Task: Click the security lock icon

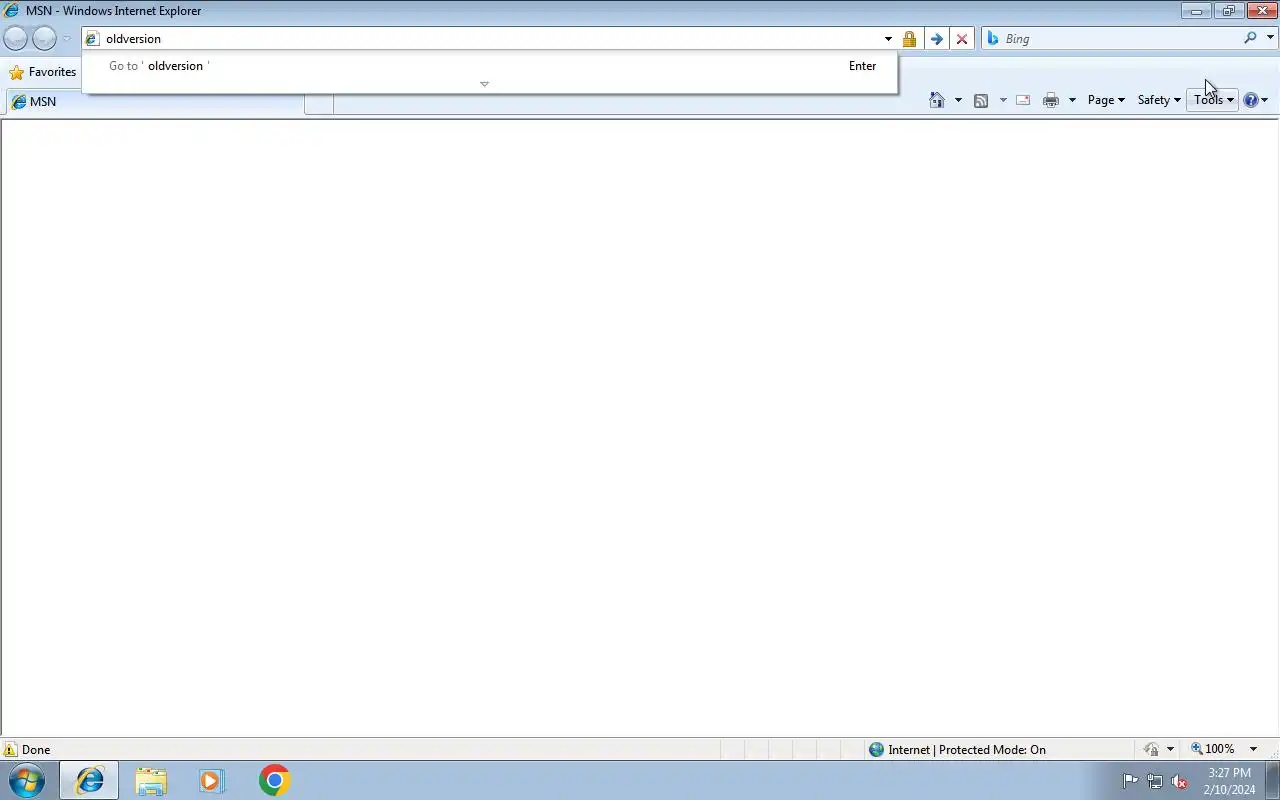Action: 909,39
